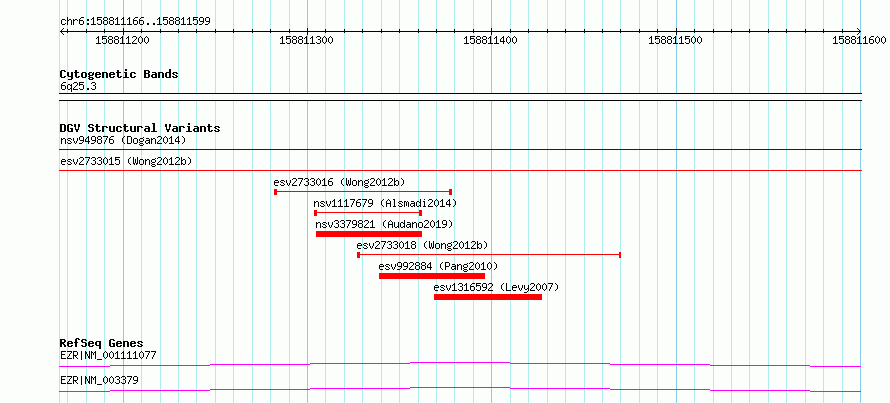Click the magenta EZR|NM_001111077 transcript line
The width and height of the screenshot is (890, 403).
pyautogui.click(x=460, y=364)
